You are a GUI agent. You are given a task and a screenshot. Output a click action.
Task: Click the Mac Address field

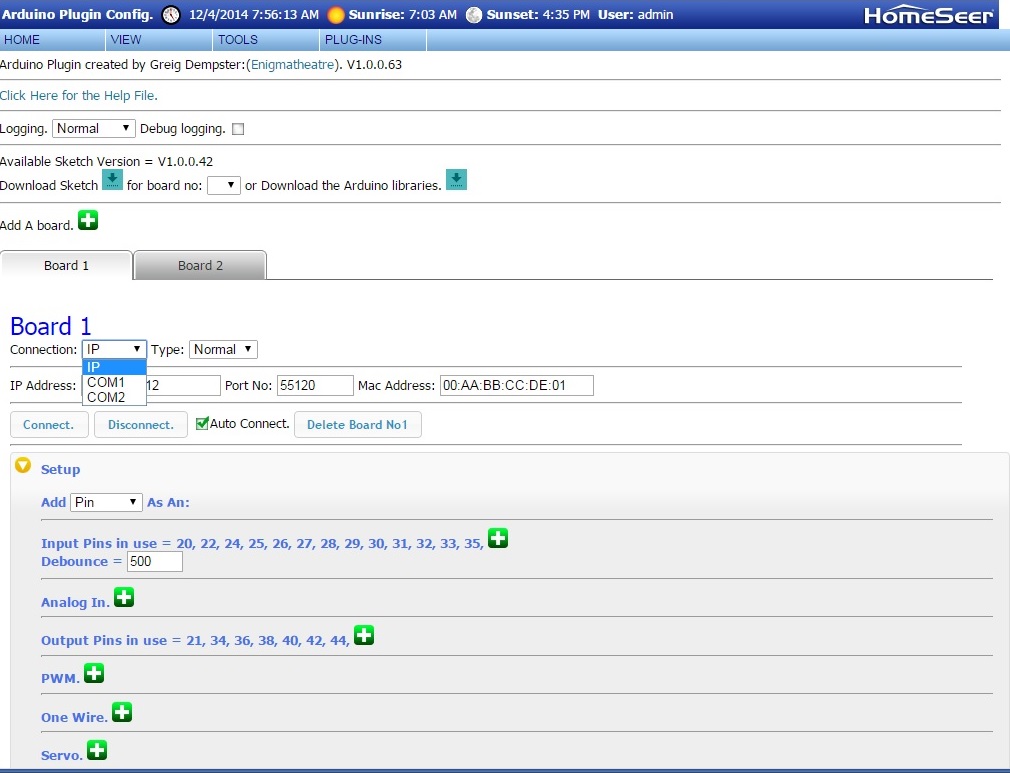coord(517,385)
